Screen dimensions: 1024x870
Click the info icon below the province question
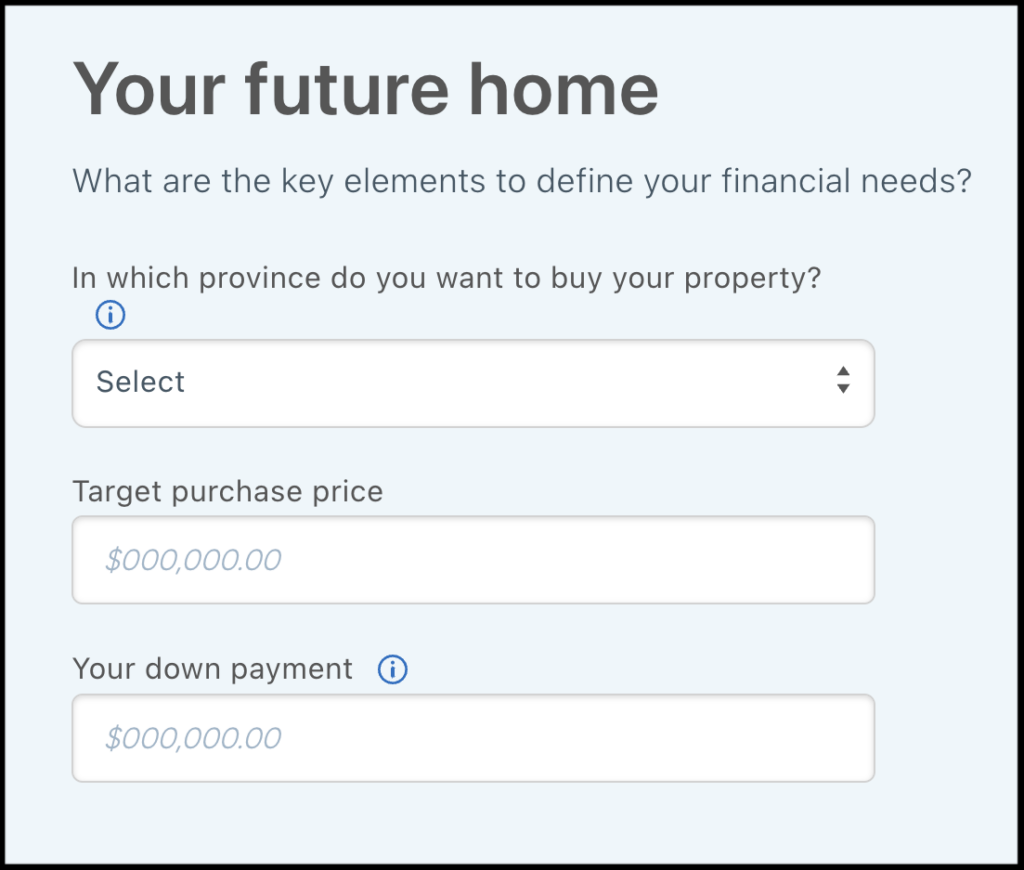click(110, 316)
